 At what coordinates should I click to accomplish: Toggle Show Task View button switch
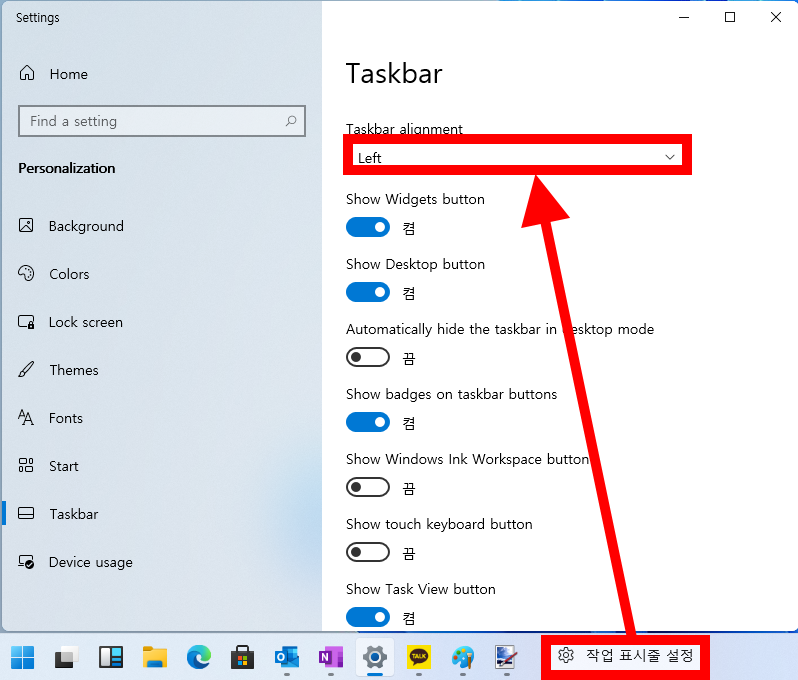pos(368,617)
